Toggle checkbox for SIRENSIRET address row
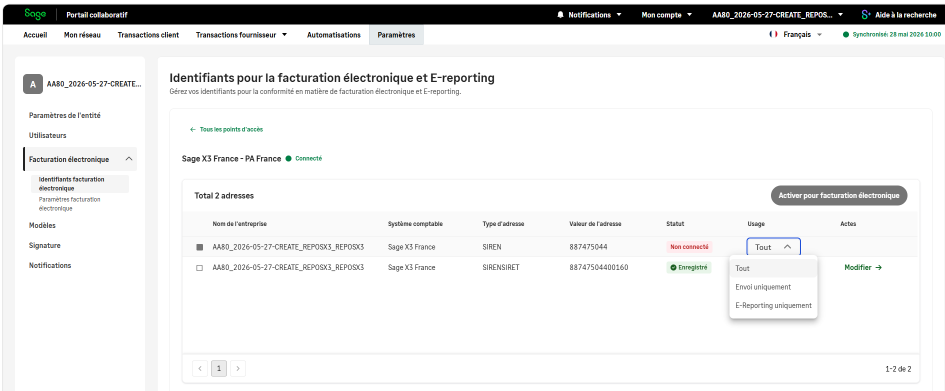This screenshot has height=391, width=945. [199, 267]
